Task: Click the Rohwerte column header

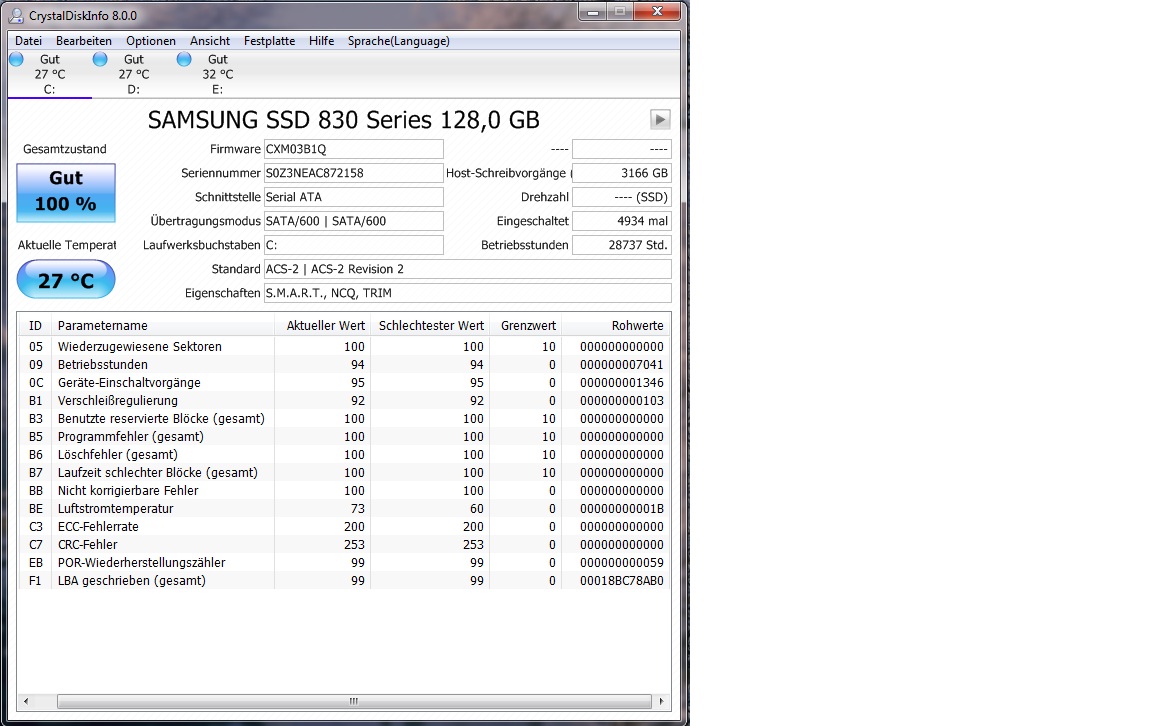Action: point(616,326)
